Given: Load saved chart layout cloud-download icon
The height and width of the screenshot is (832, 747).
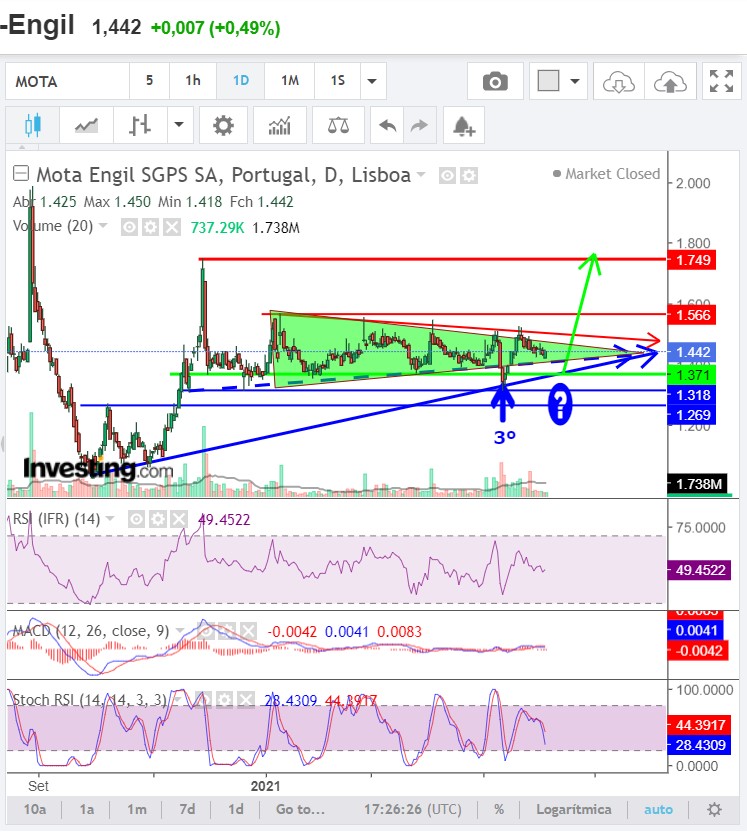Looking at the screenshot, I should coord(619,81).
